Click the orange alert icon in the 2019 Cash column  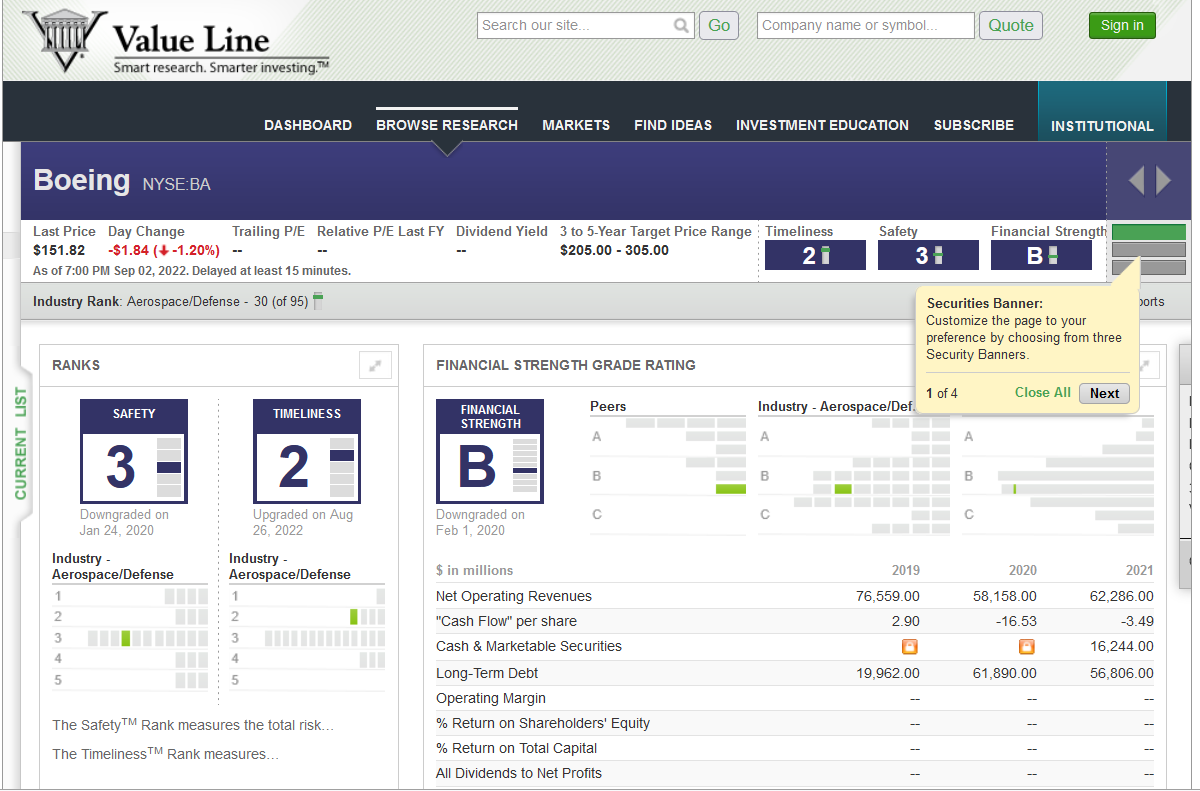coord(909,647)
